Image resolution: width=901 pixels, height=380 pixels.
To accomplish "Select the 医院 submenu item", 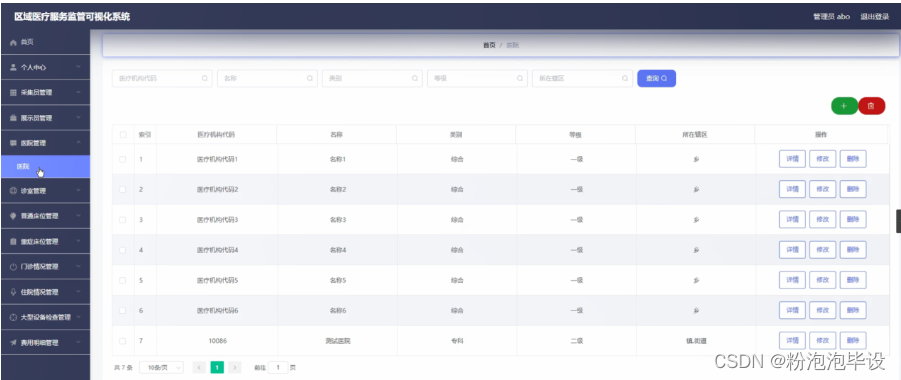I will (45, 167).
